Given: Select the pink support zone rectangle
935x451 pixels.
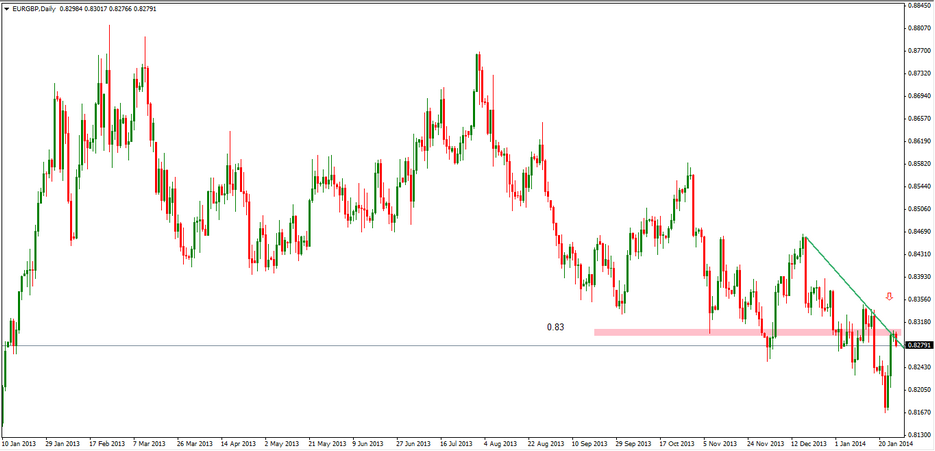Looking at the screenshot, I should point(745,332).
